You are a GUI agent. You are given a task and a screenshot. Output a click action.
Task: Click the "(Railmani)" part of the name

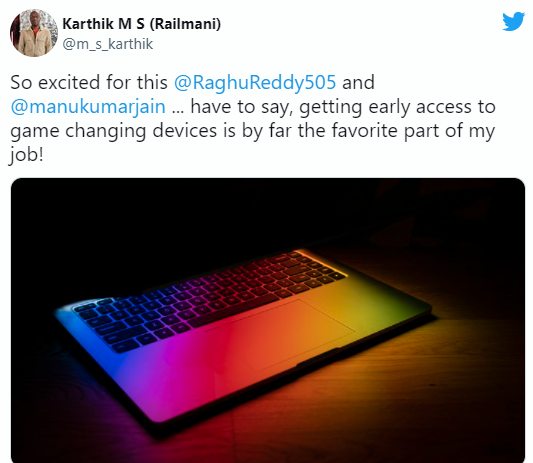[x=185, y=24]
